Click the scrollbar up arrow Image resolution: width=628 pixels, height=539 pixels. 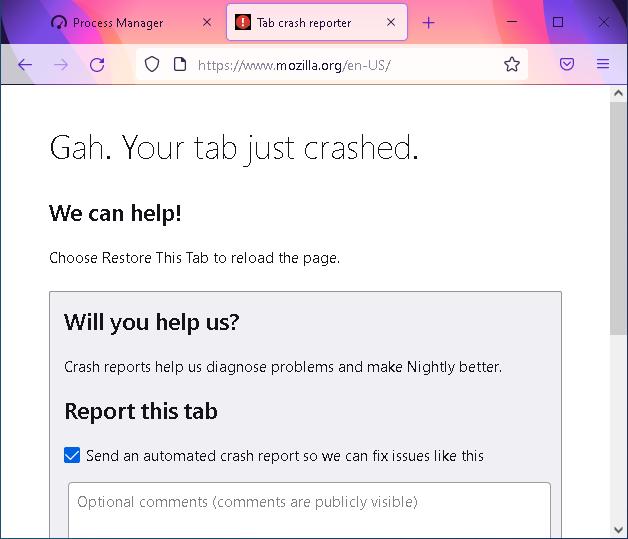[x=619, y=94]
